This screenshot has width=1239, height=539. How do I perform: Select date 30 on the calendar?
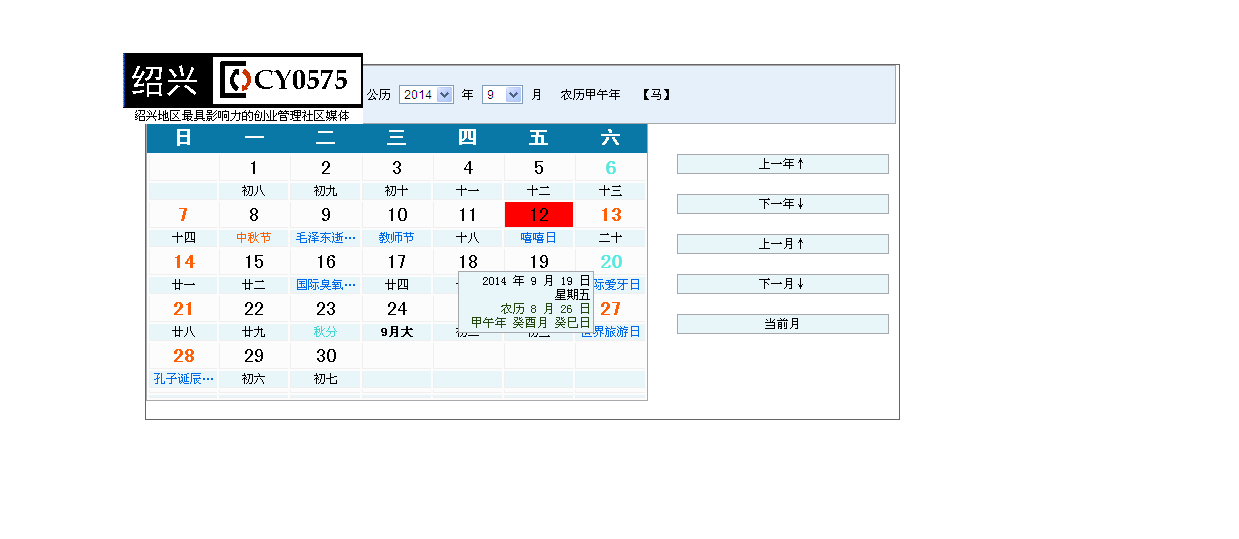coord(326,356)
